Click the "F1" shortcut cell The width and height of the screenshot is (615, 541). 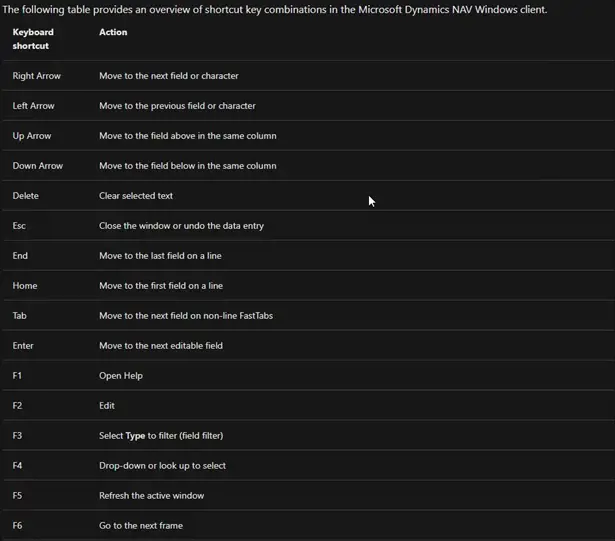click(17, 376)
